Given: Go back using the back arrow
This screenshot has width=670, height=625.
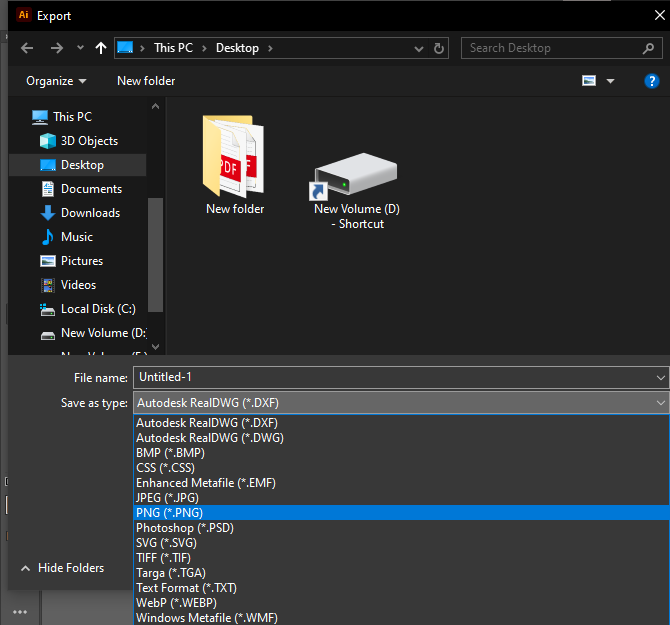Looking at the screenshot, I should pyautogui.click(x=27, y=48).
